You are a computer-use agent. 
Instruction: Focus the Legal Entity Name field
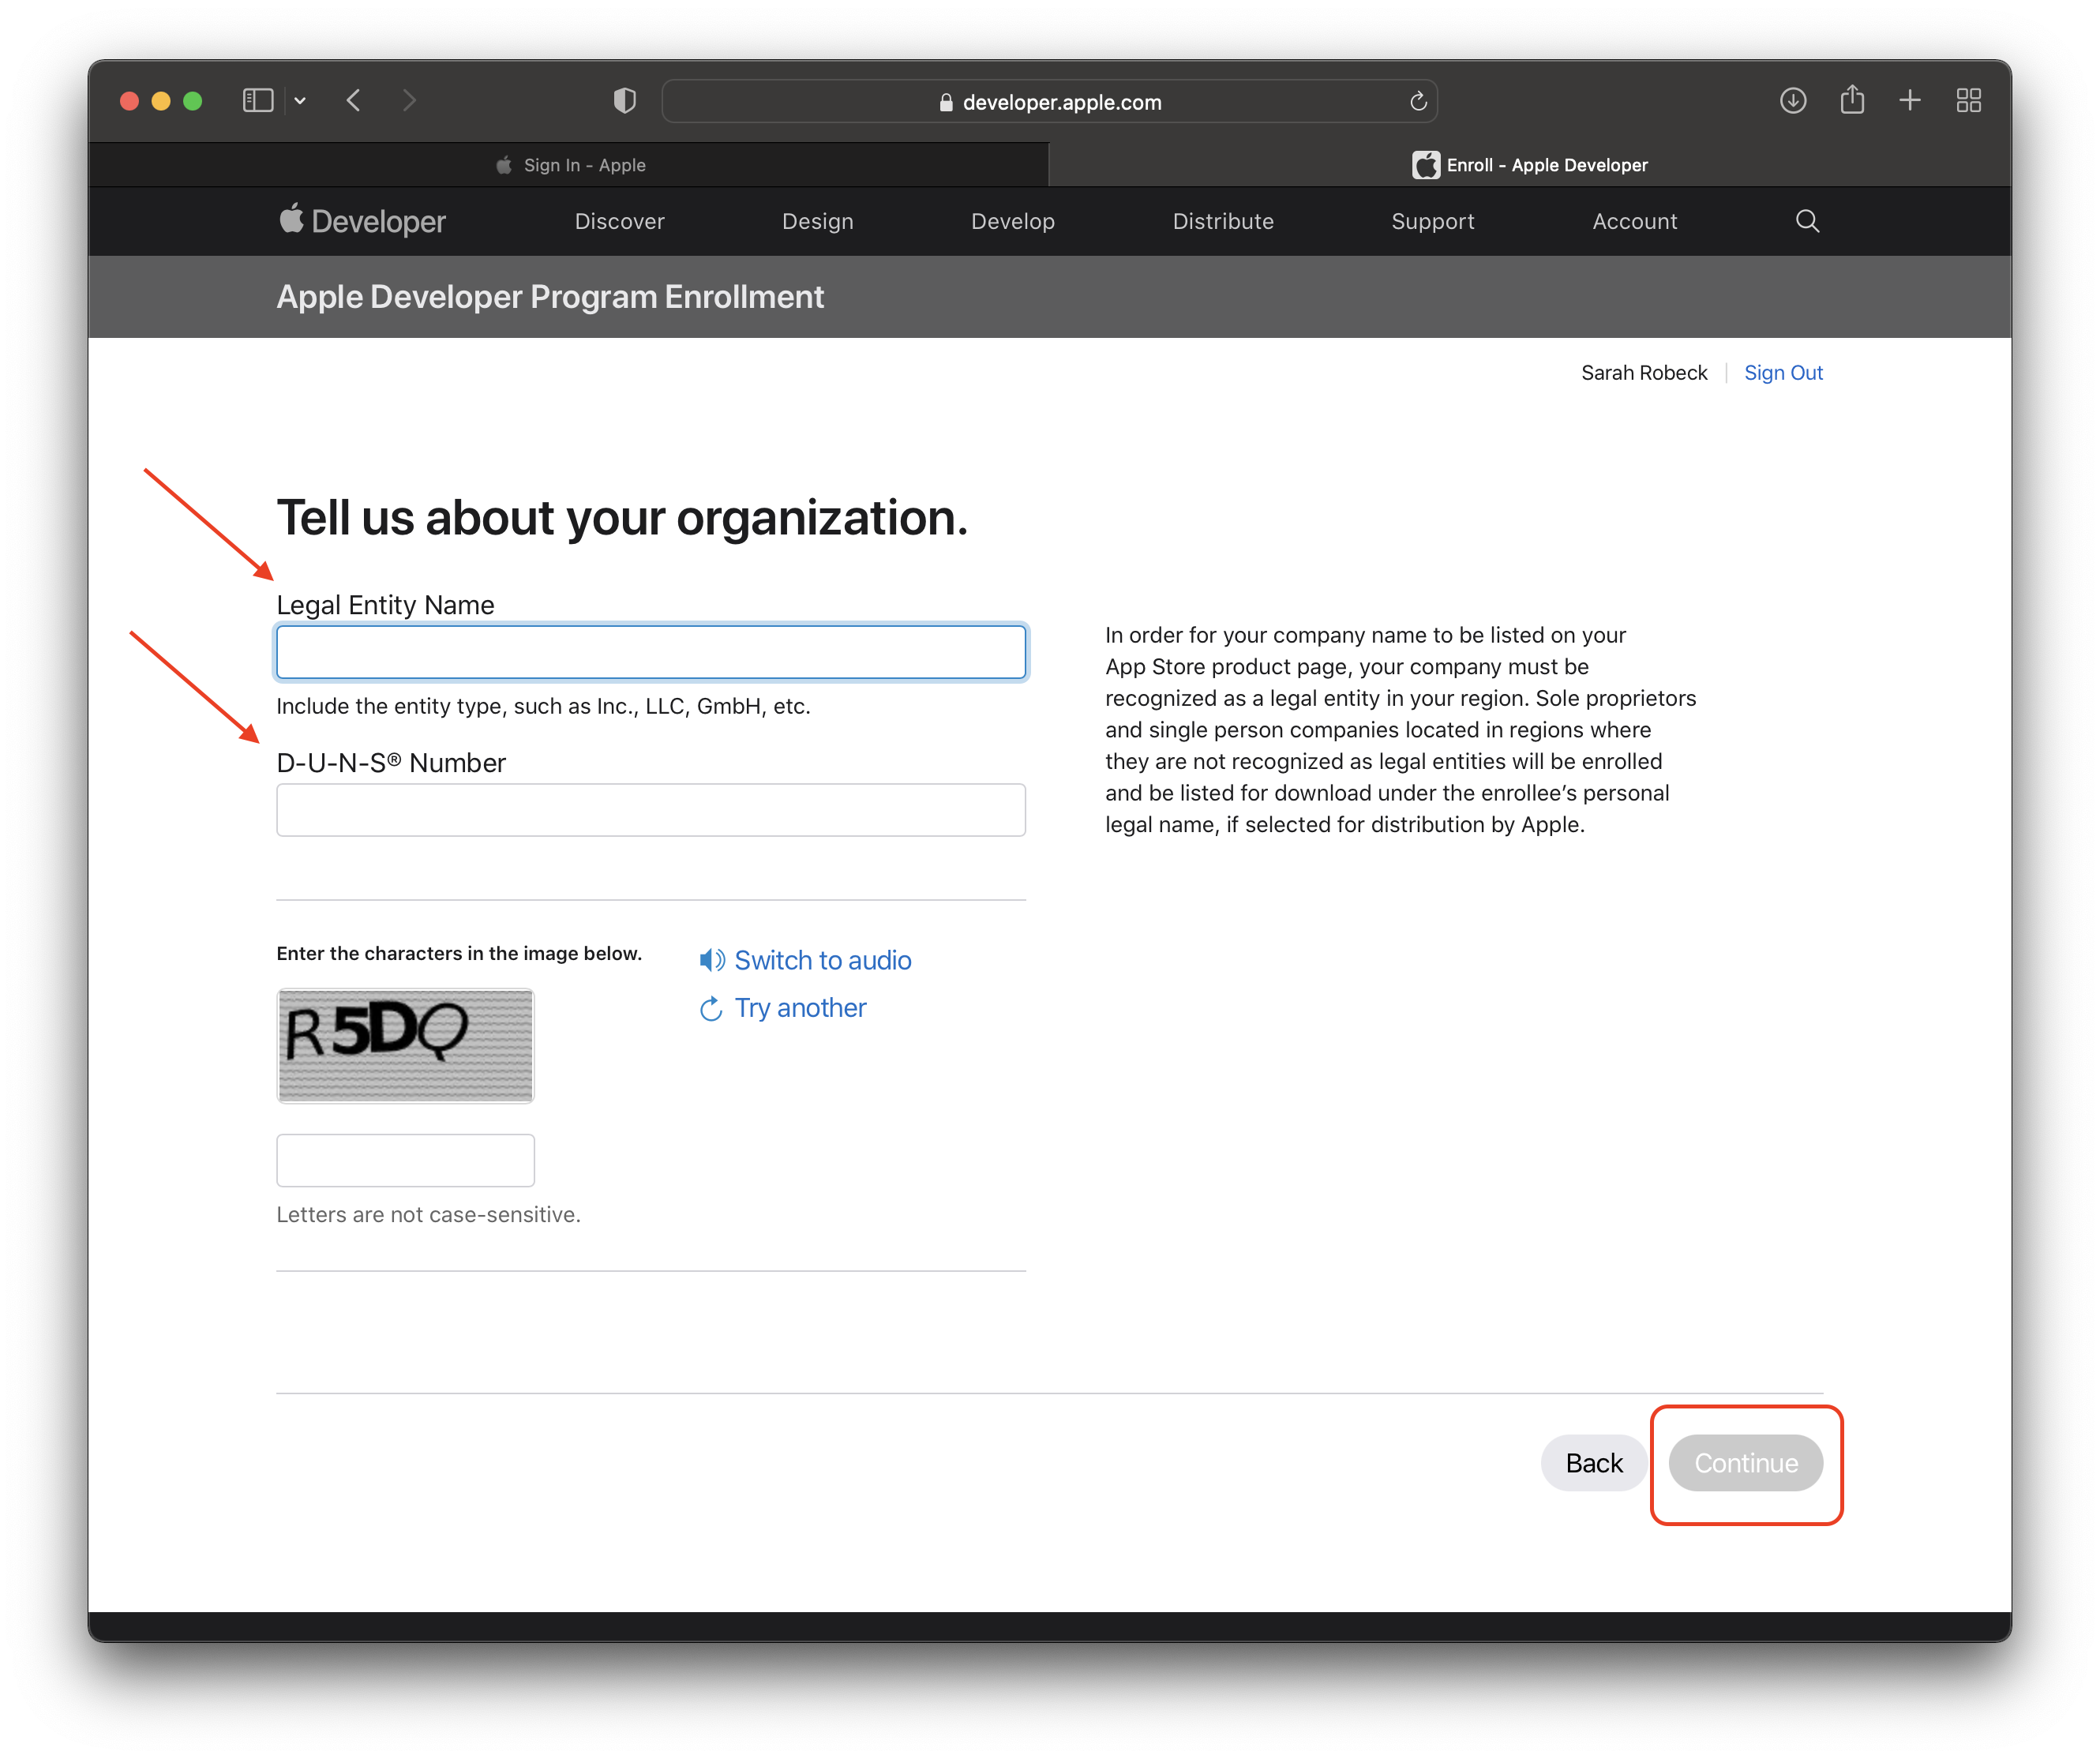[x=651, y=652]
